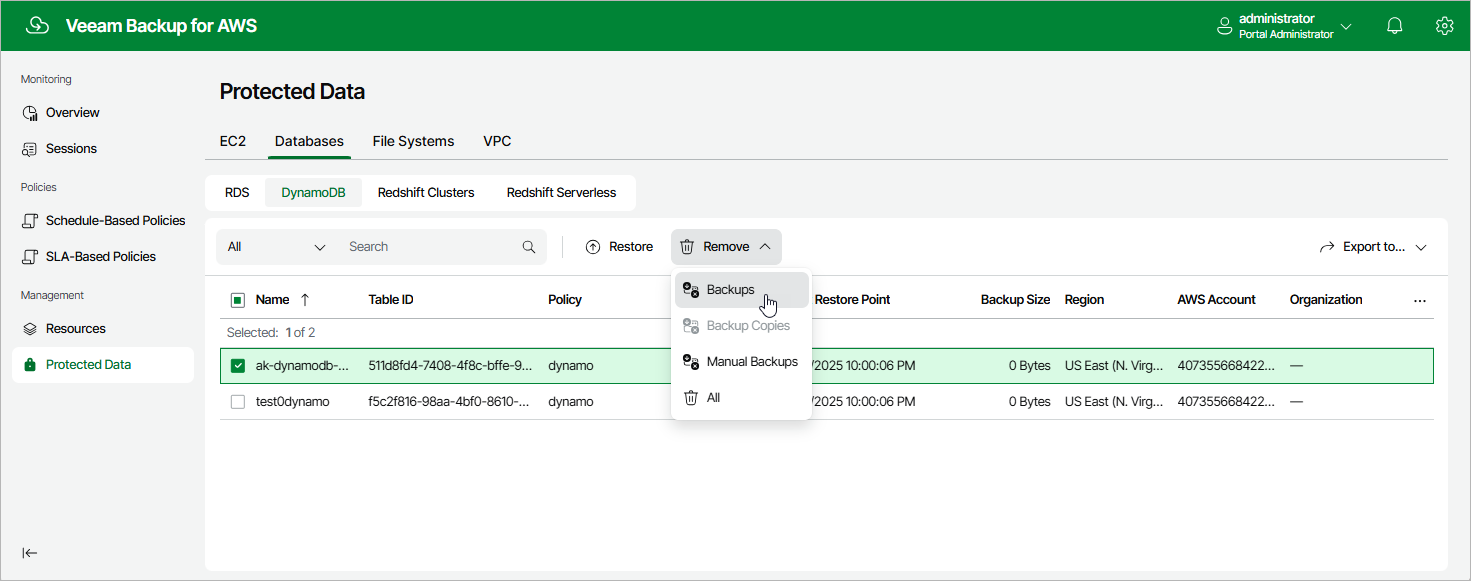Viewport: 1471px width, 581px height.
Task: Click the Policy column header
Action: point(565,300)
